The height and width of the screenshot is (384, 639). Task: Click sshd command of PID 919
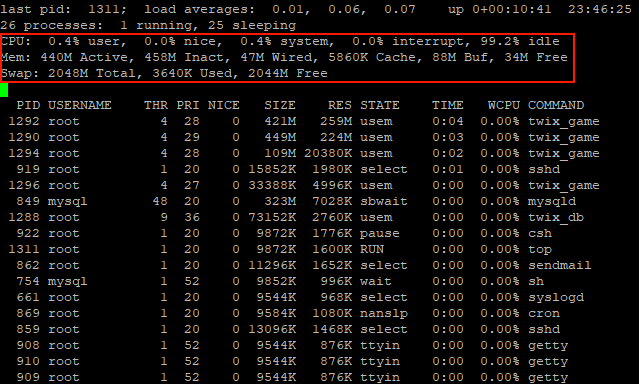tap(544, 169)
